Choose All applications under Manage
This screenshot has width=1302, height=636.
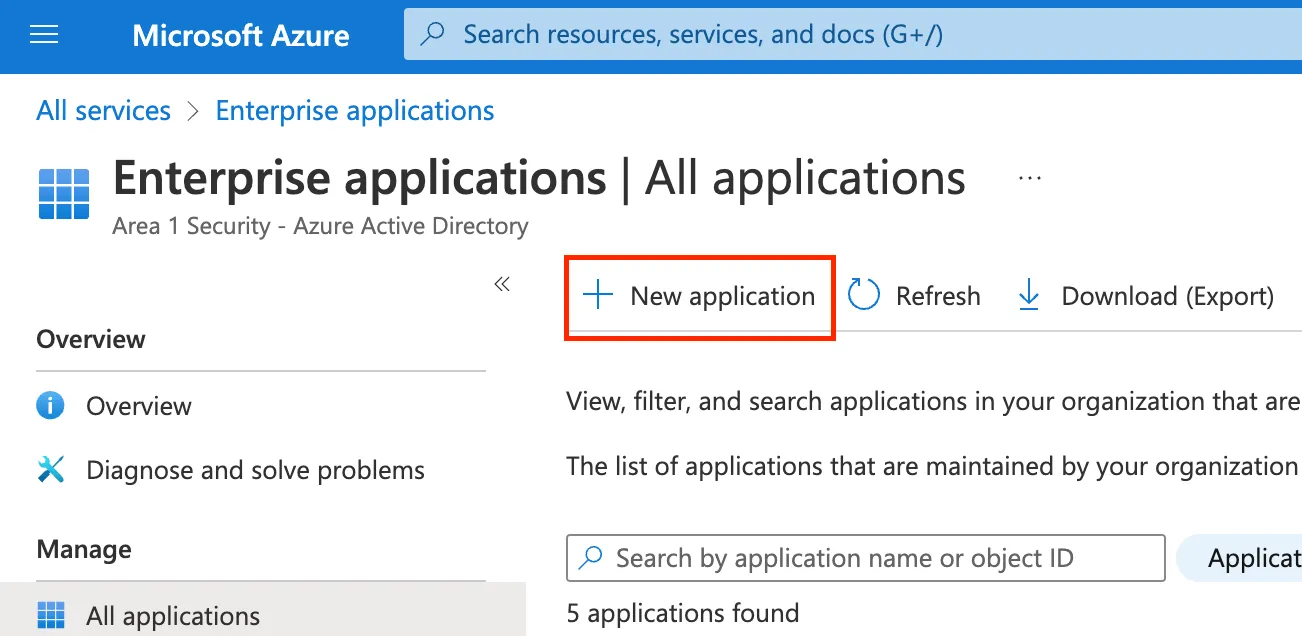tap(174, 614)
